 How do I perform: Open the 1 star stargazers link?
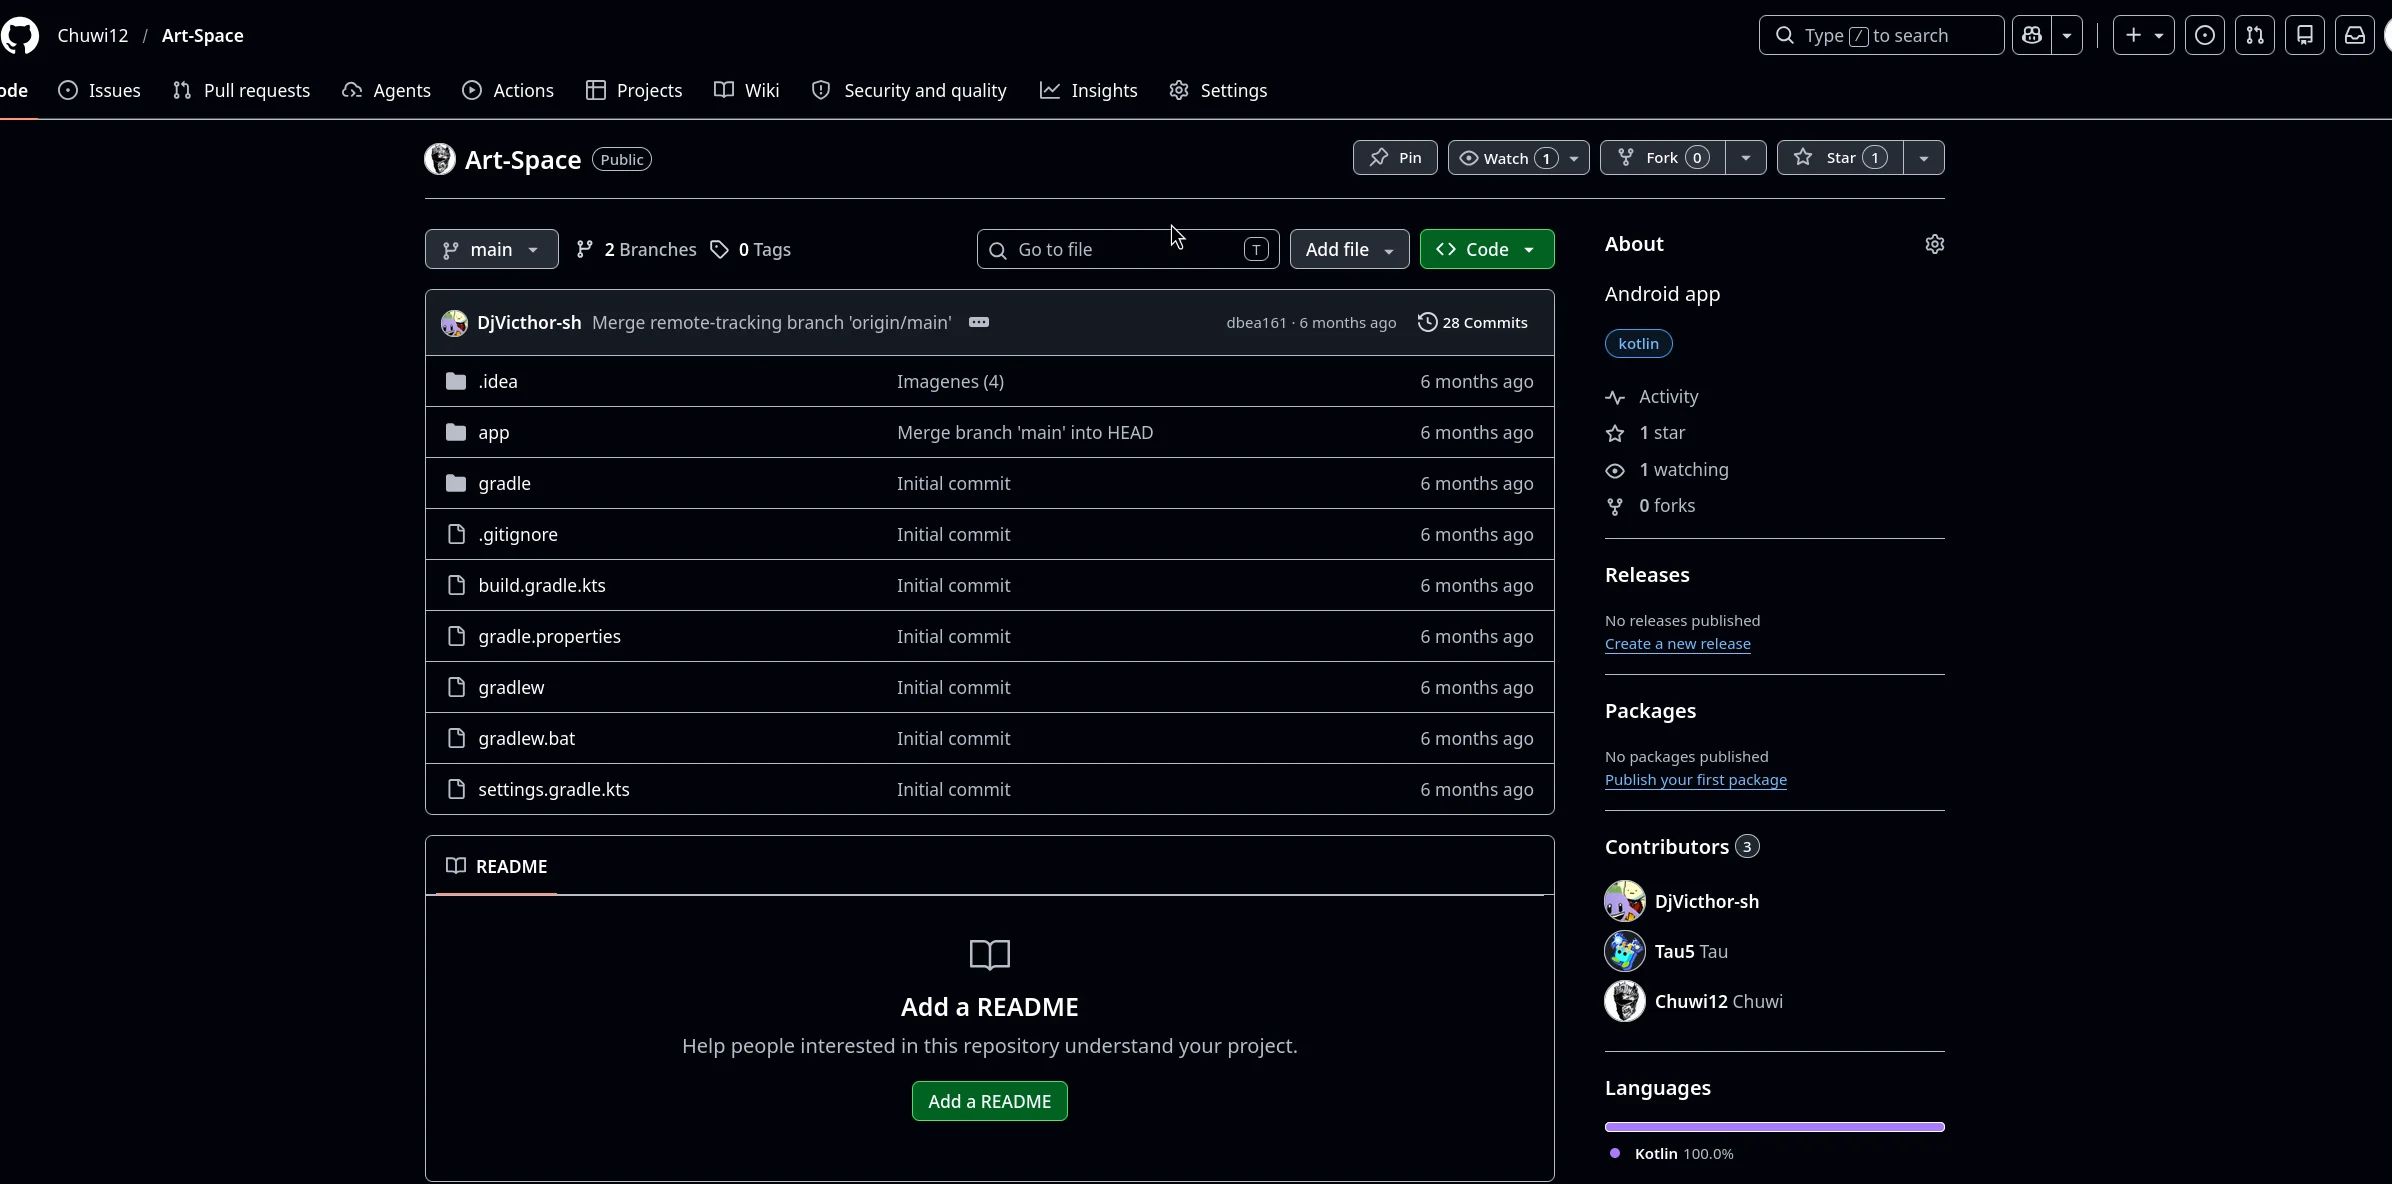(1645, 432)
